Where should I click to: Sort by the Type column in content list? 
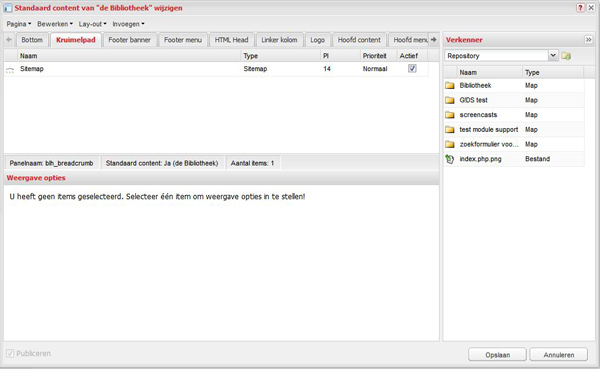click(281, 56)
